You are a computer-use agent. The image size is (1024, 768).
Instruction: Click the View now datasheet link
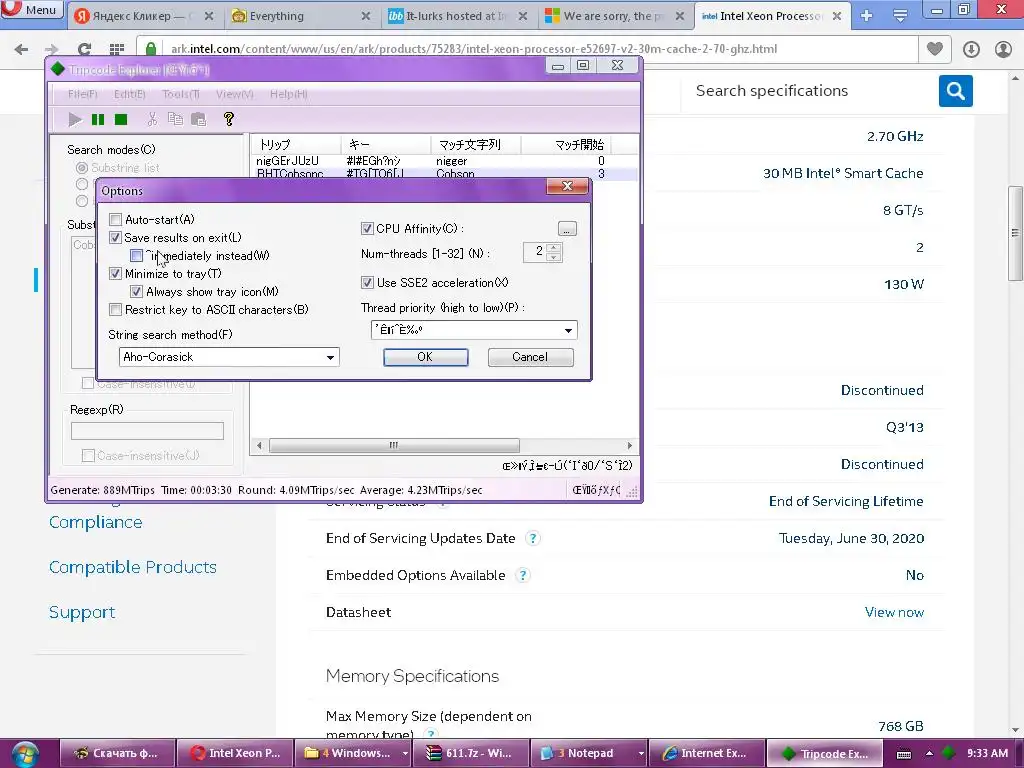pyautogui.click(x=894, y=613)
